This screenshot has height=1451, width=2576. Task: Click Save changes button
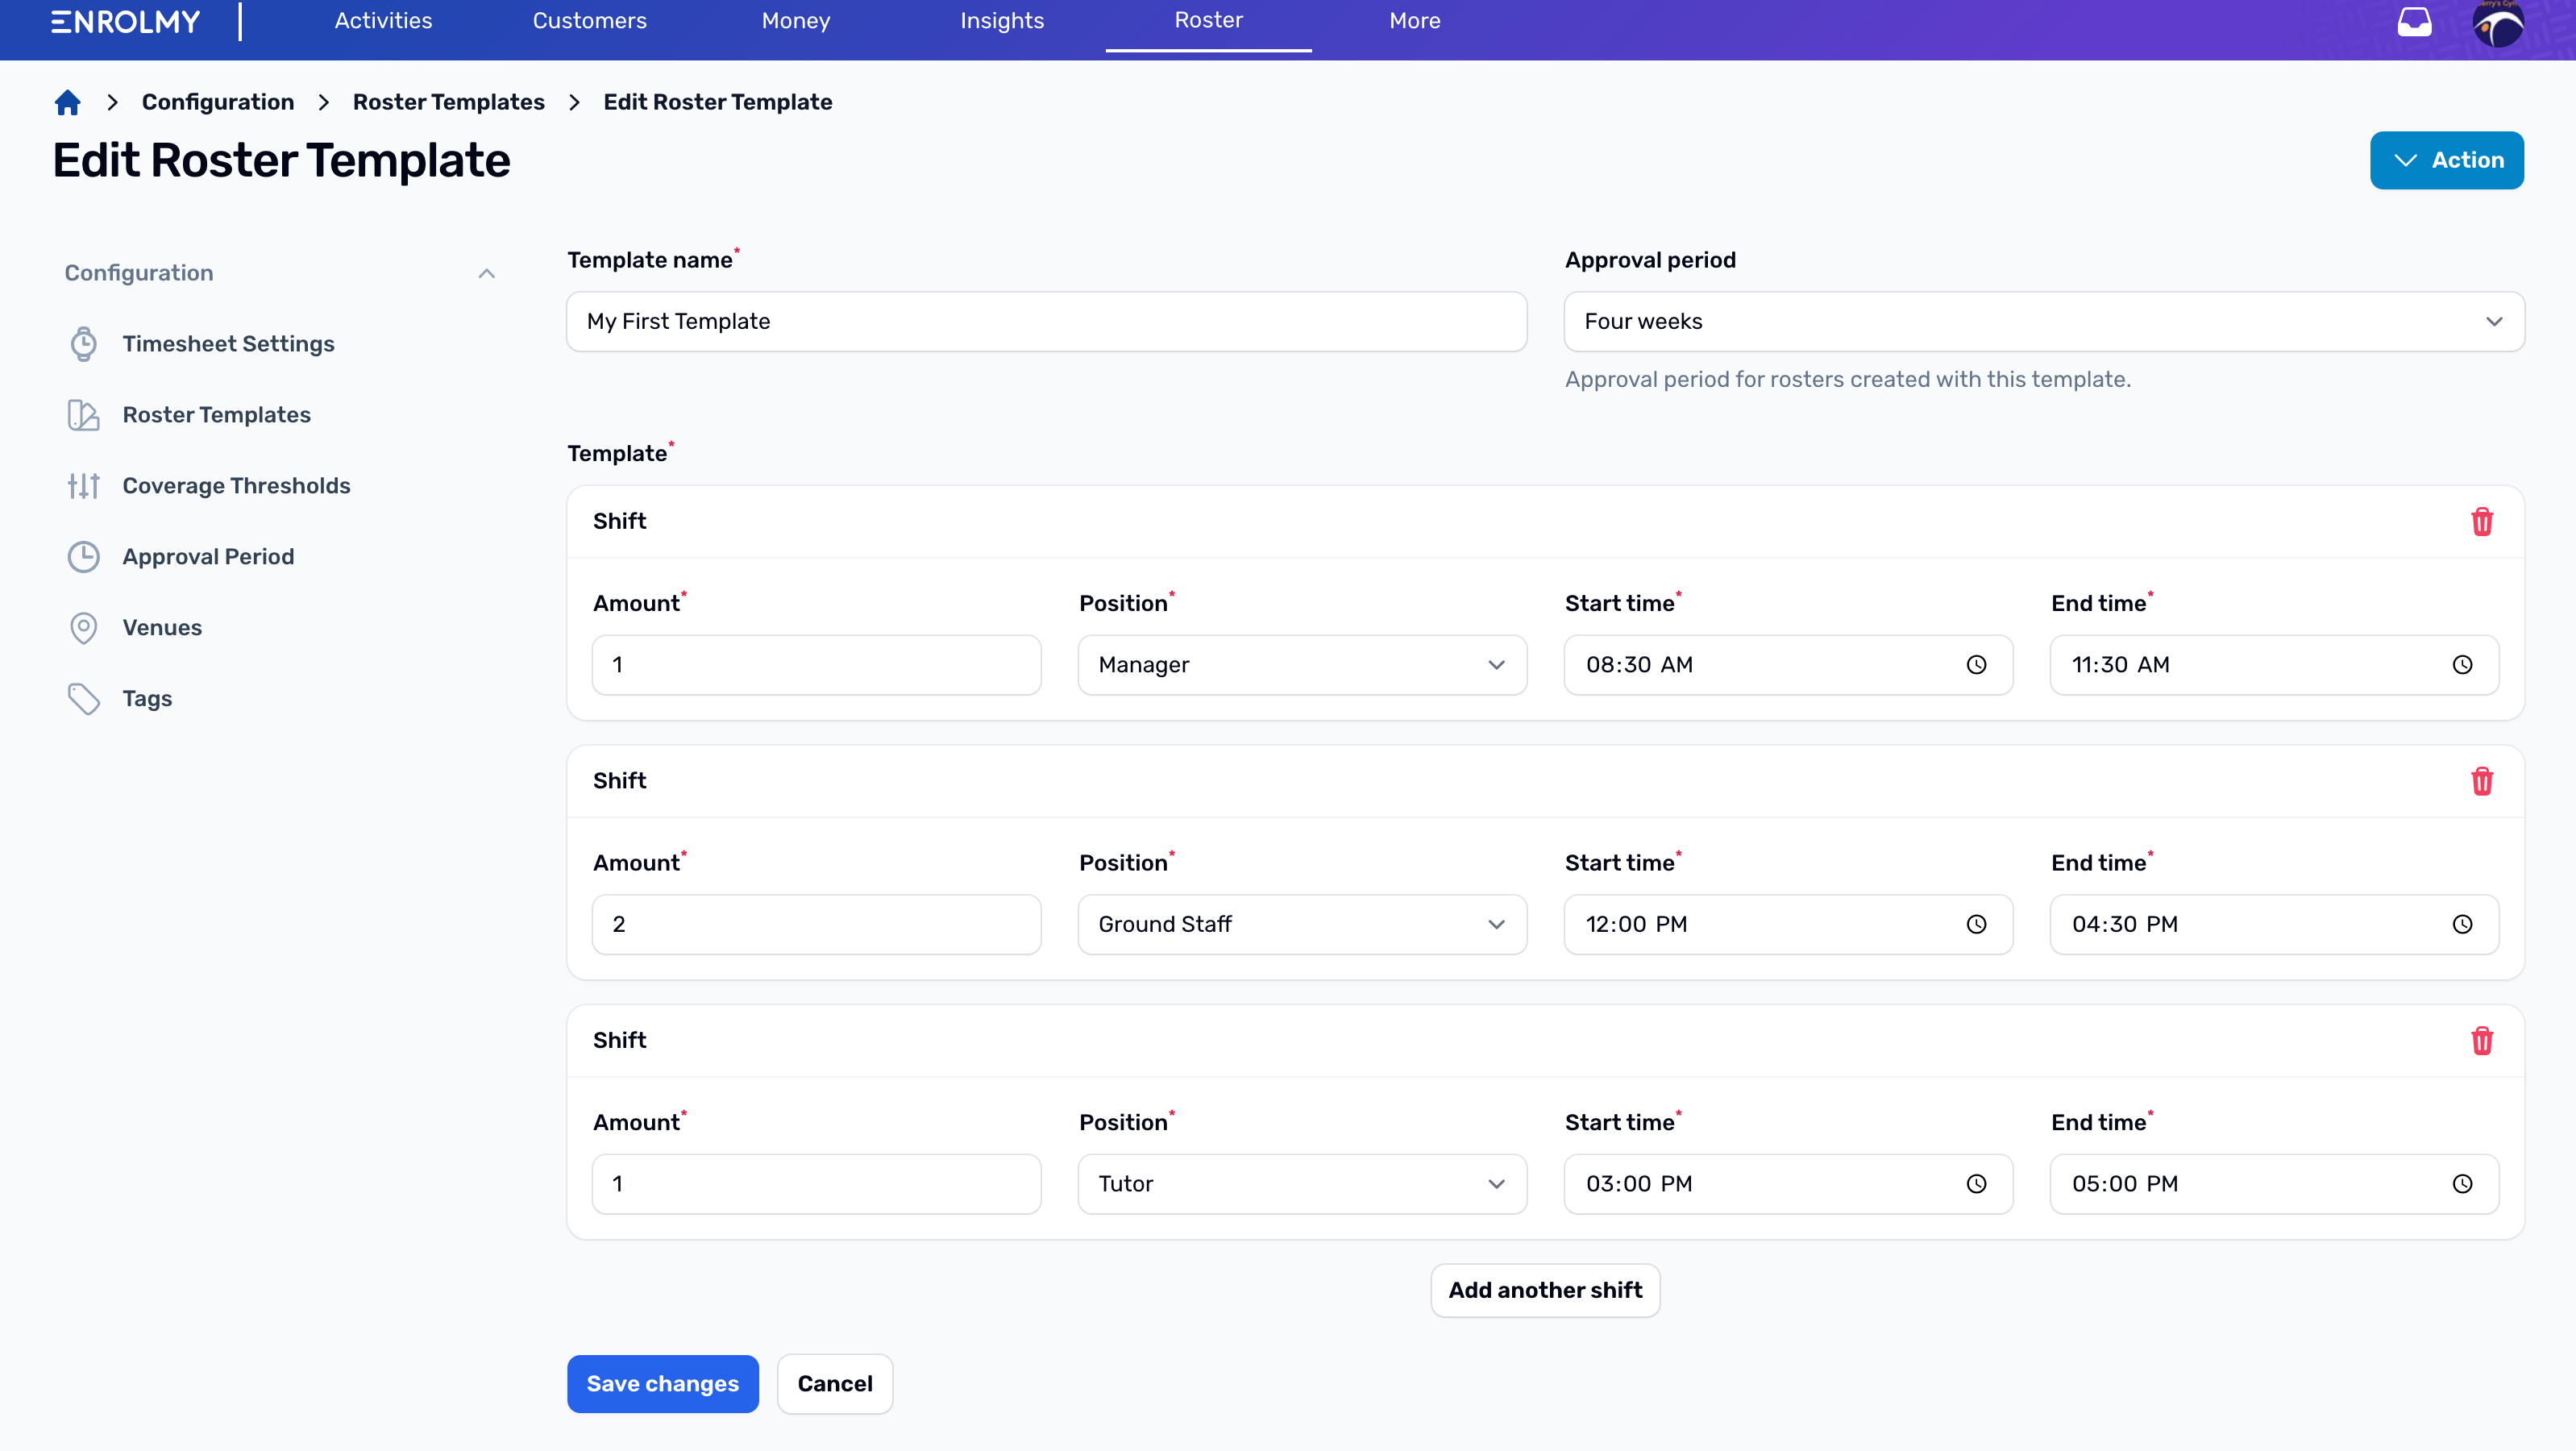point(663,1382)
